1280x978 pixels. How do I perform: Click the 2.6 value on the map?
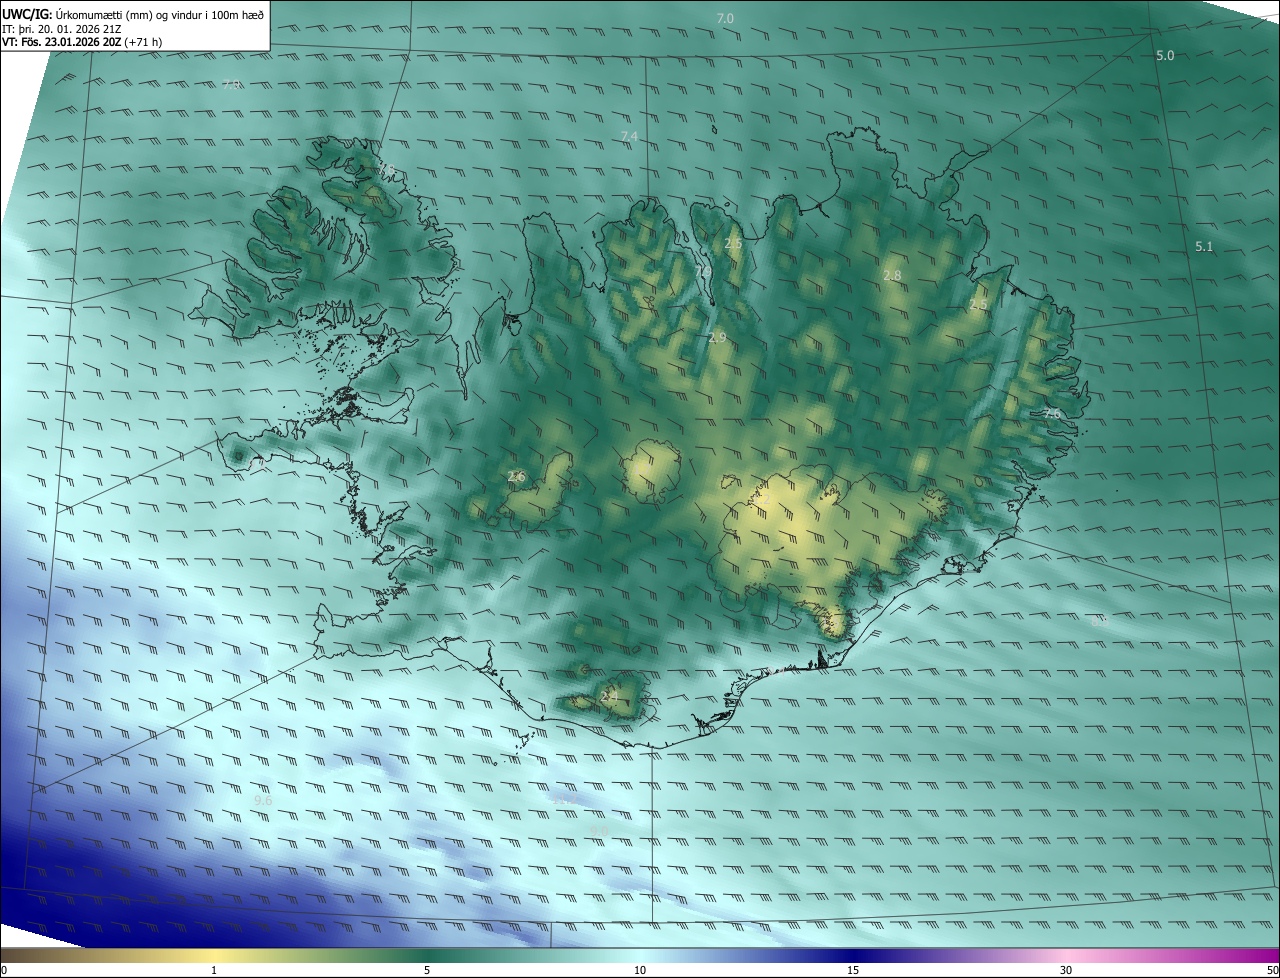click(516, 477)
